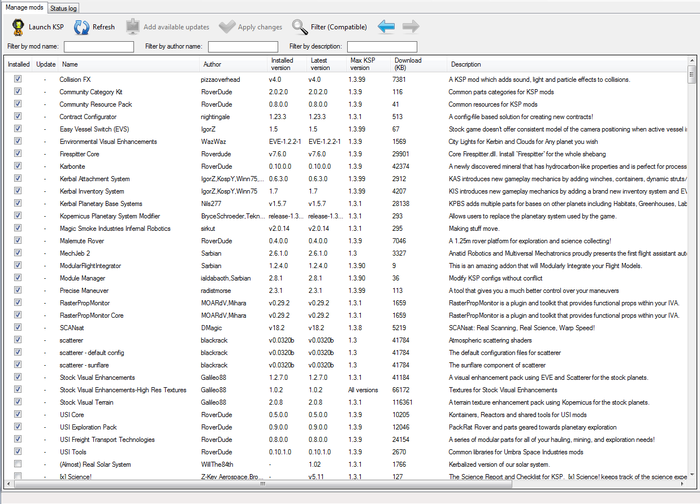Viewport: 700px width, 504px height.
Task: Go back with blue left arrow
Action: point(386,27)
